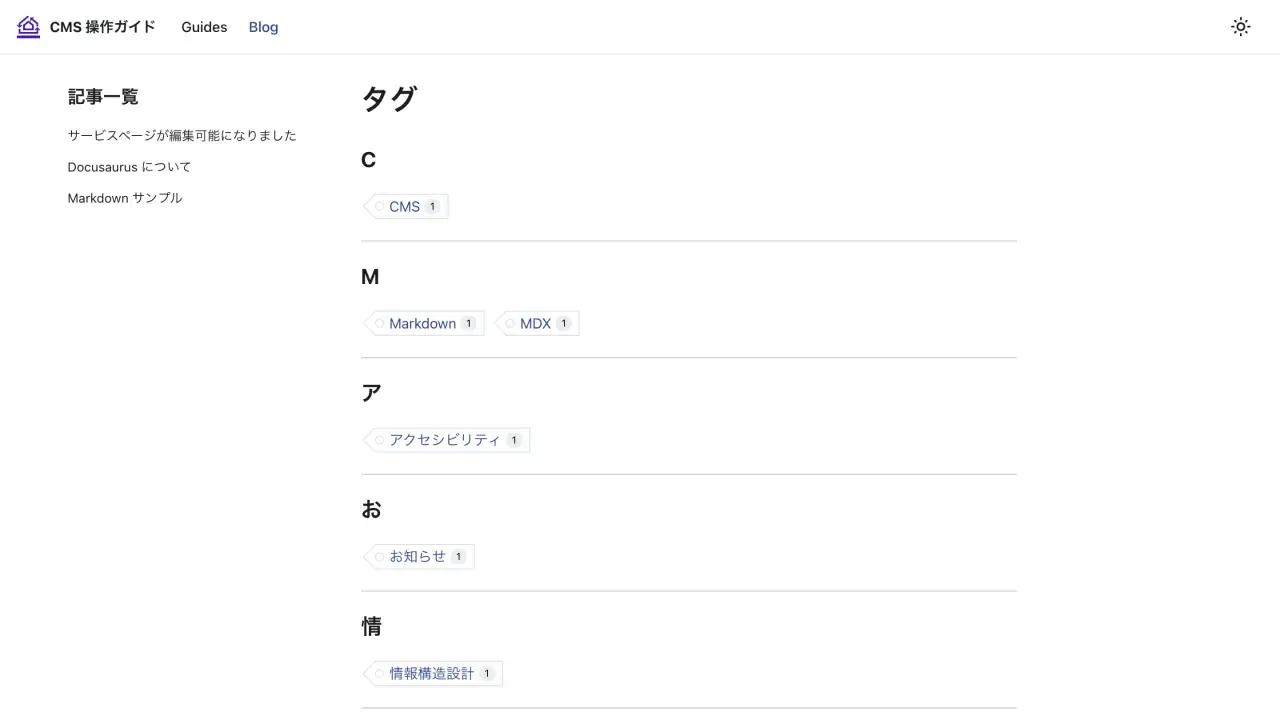
Task: Open the Markdown サンプル post
Action: [124, 198]
